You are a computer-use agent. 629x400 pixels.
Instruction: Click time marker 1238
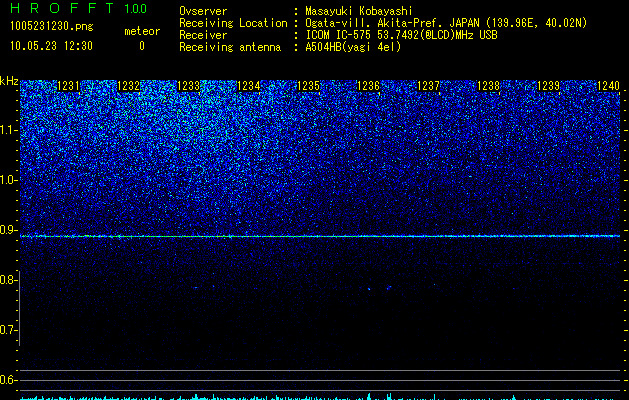489,86
